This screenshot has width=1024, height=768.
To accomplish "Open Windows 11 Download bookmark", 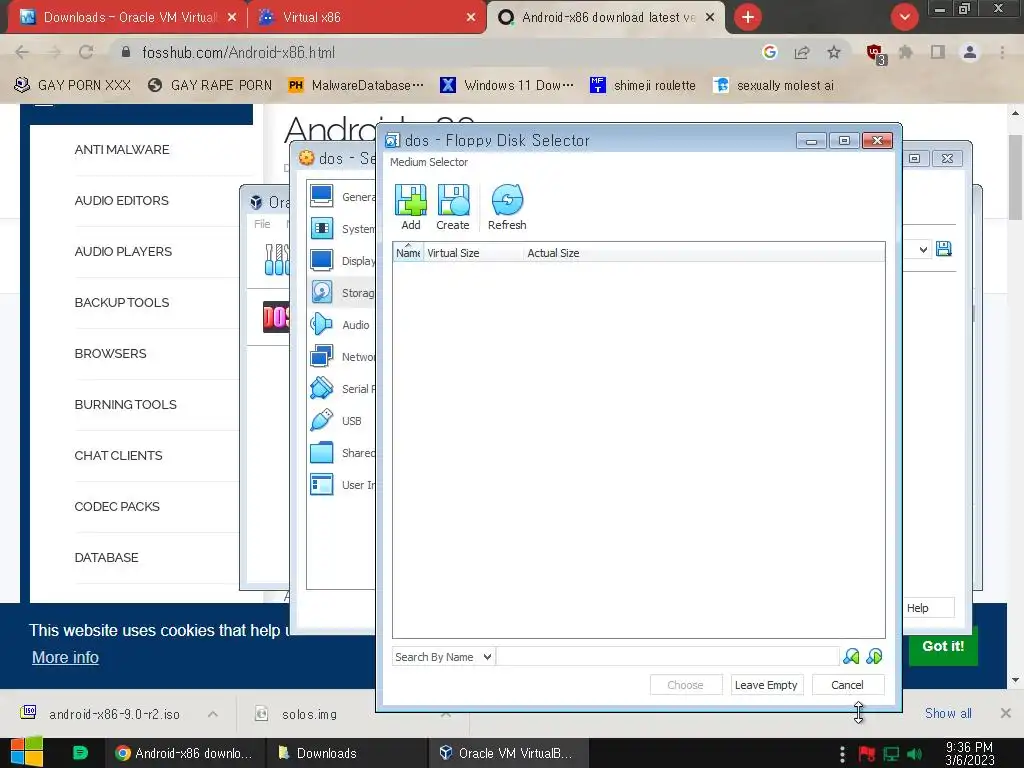I will coord(507,85).
